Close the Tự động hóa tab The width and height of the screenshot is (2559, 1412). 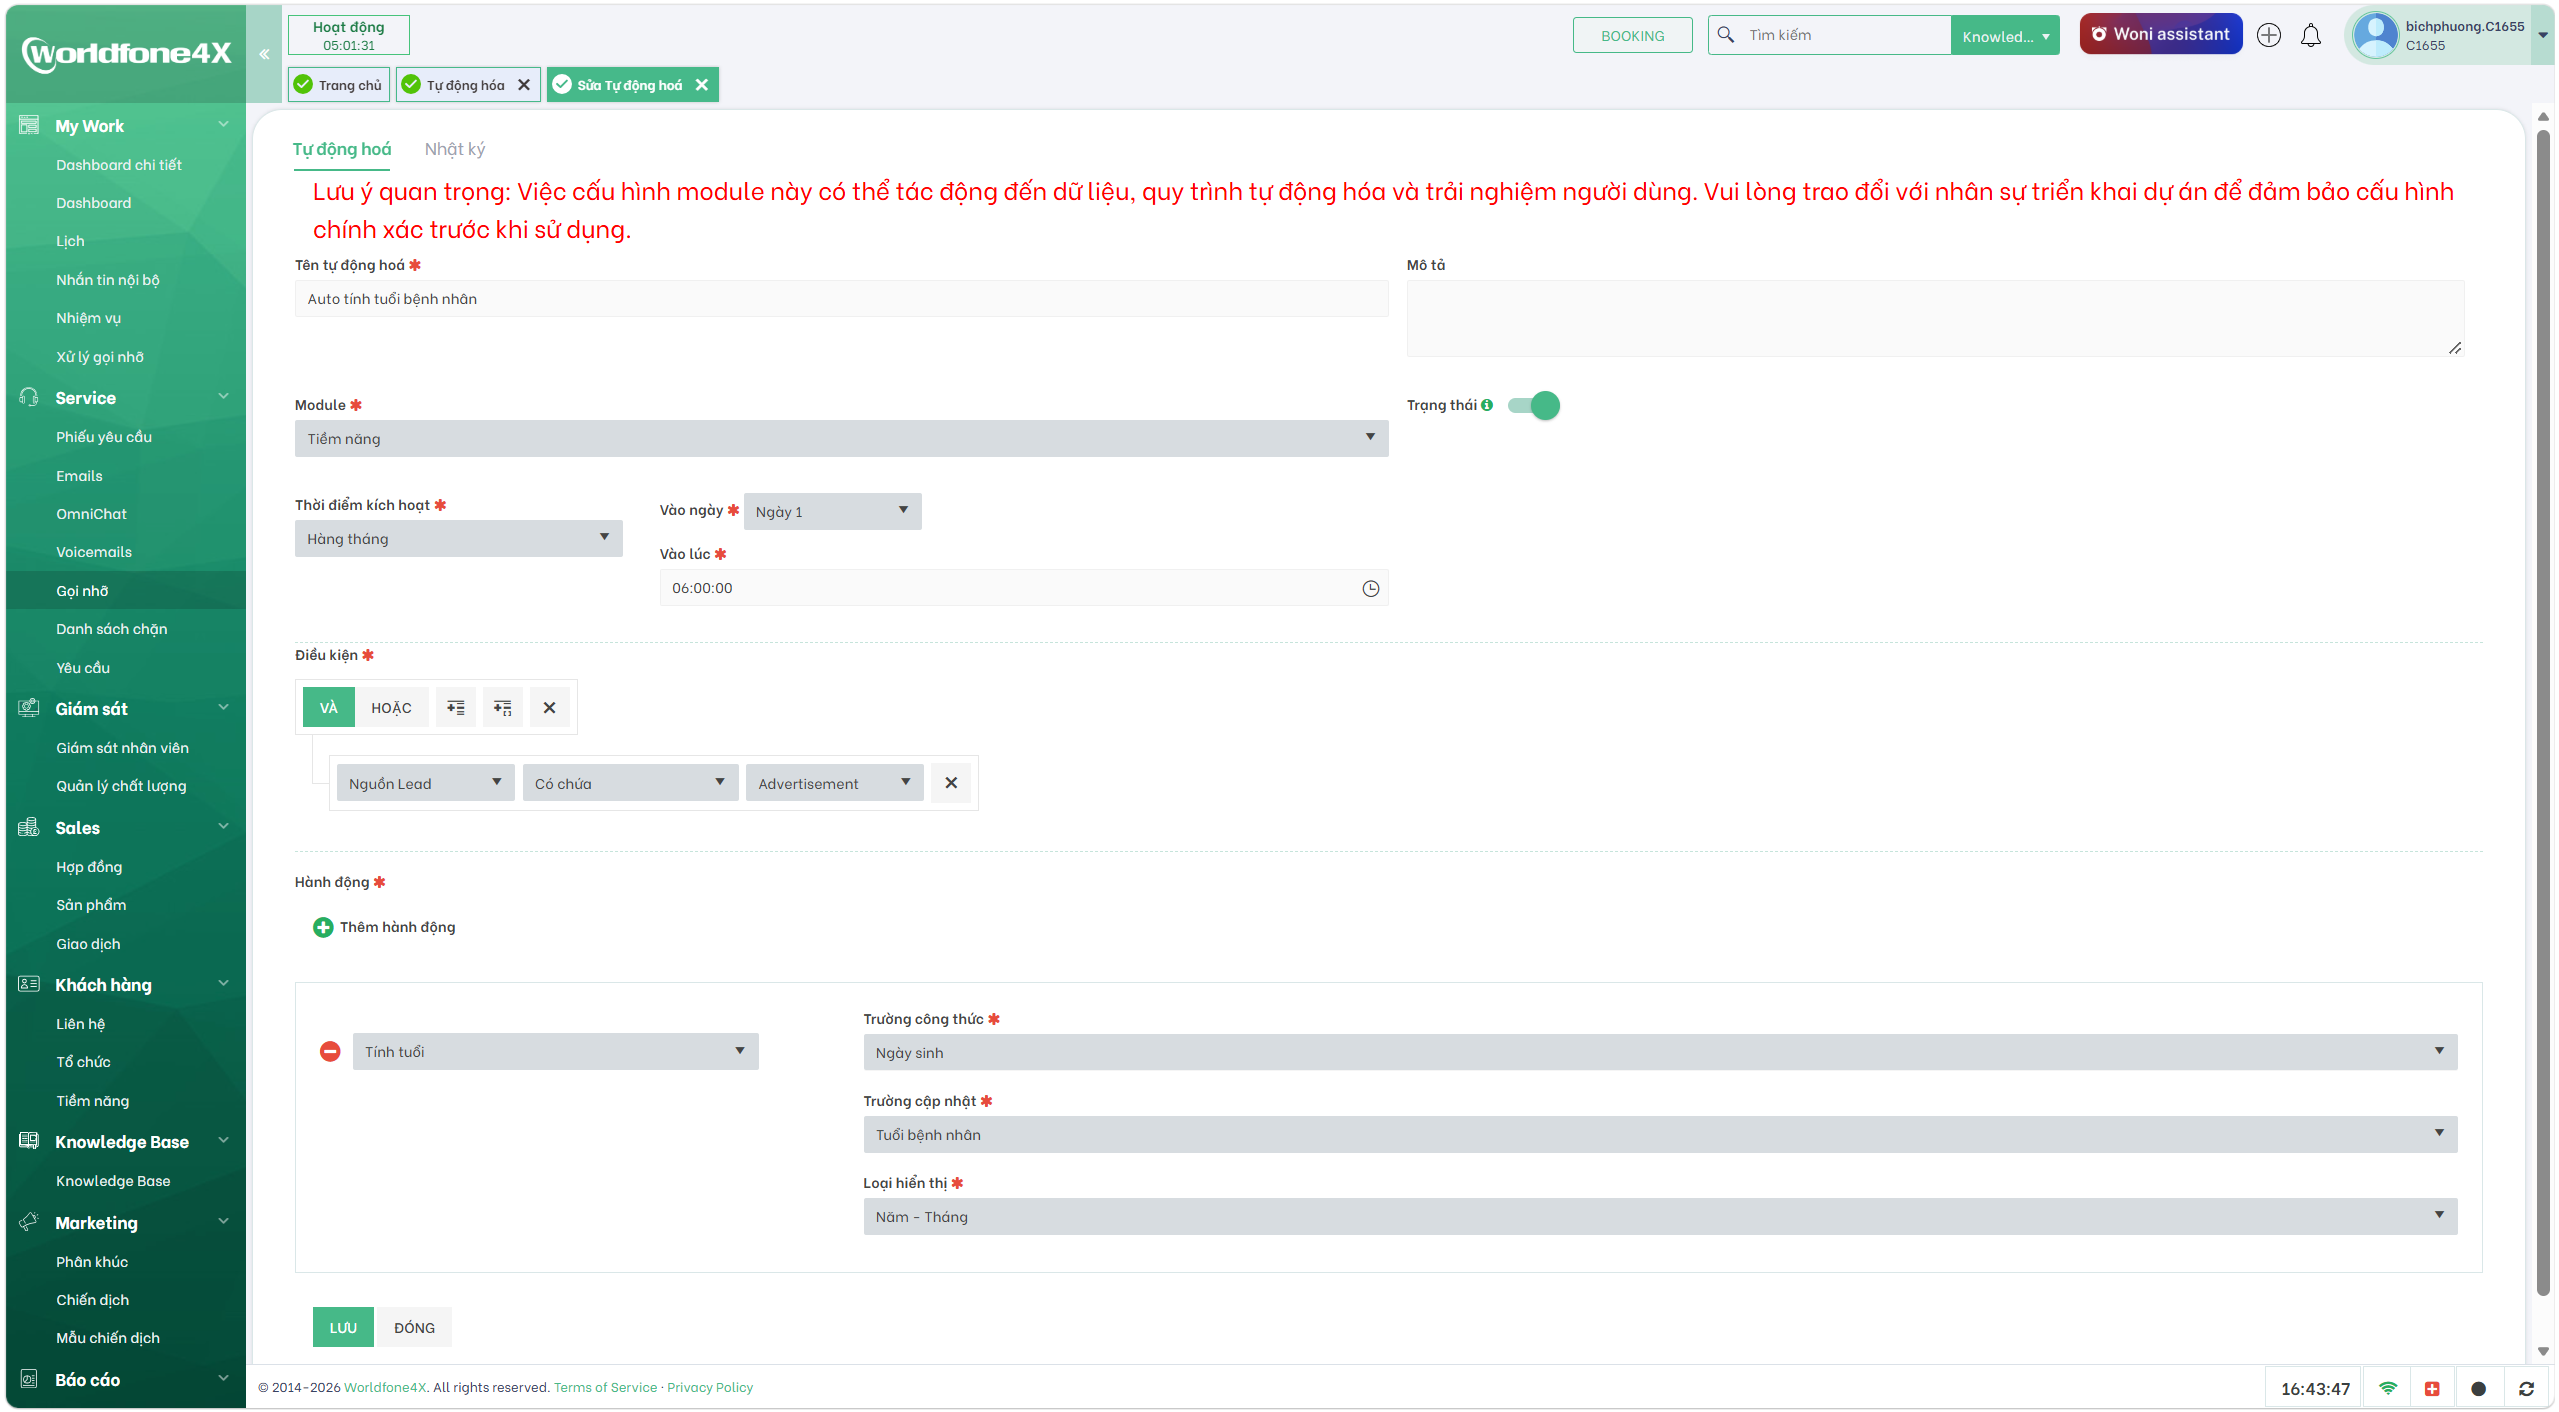pos(523,85)
